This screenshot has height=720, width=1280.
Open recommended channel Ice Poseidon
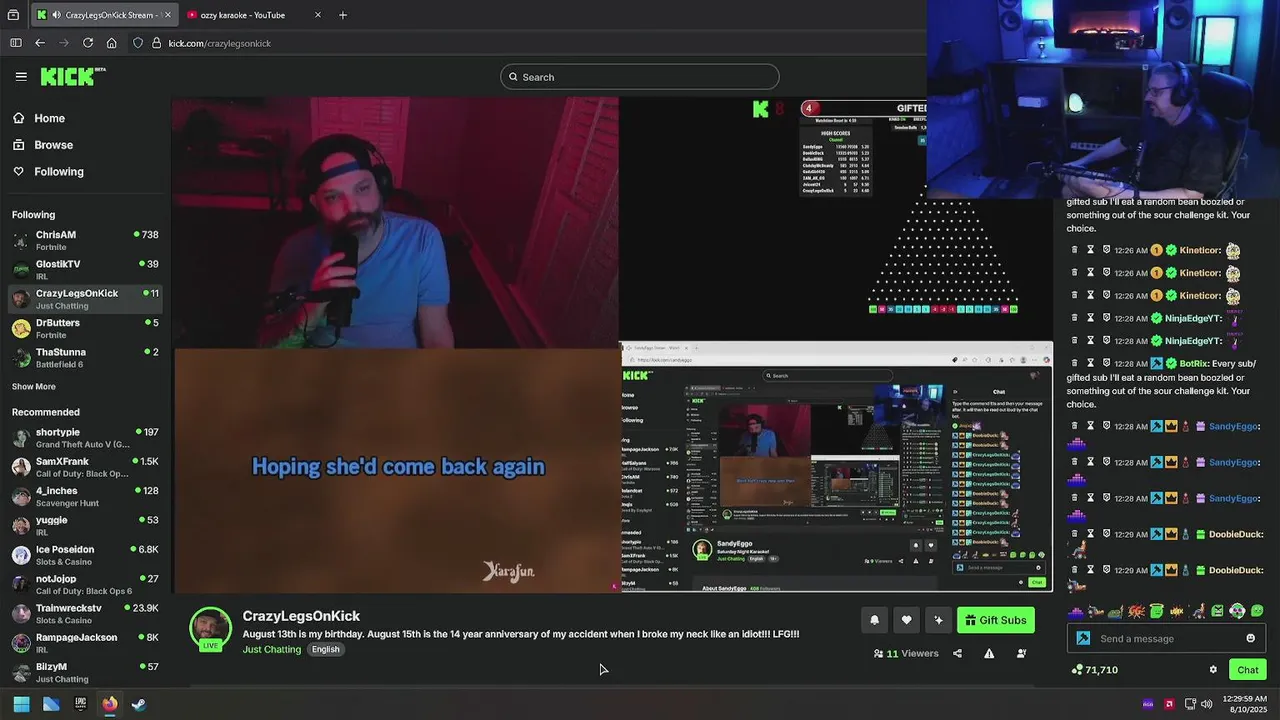tap(85, 555)
